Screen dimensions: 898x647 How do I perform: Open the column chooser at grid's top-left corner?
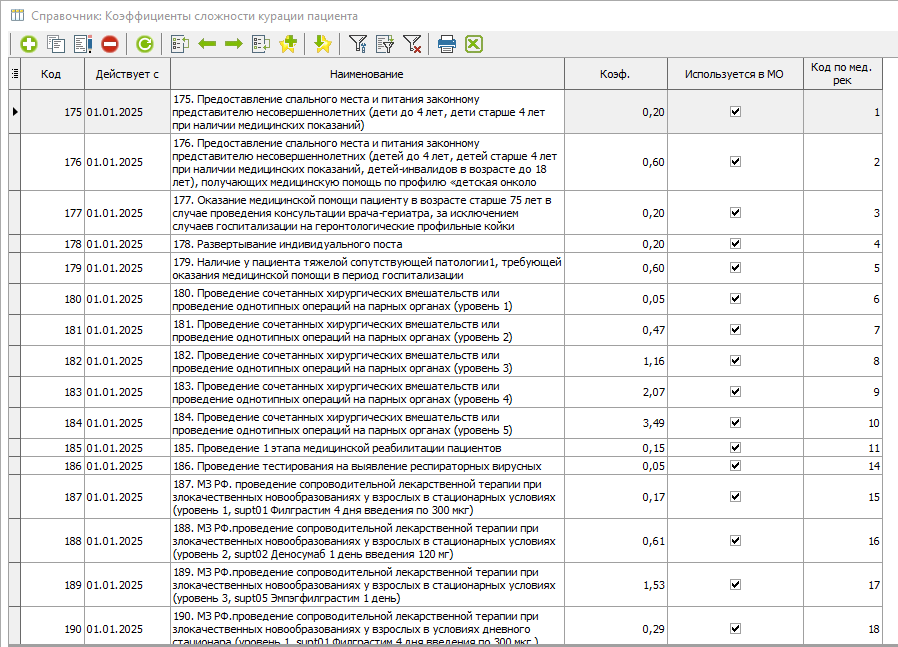click(x=14, y=74)
